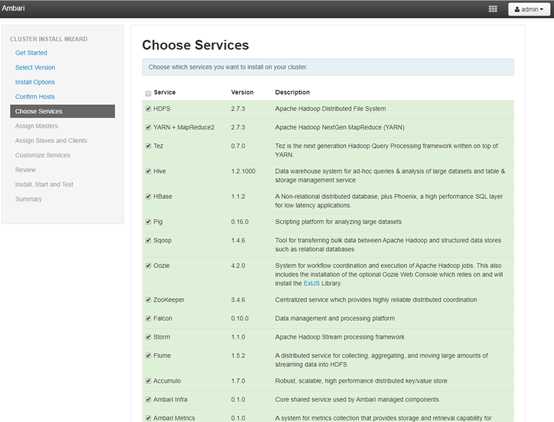The width and height of the screenshot is (554, 422).
Task: Click the Customize Services wizard step
Action: click(x=43, y=155)
